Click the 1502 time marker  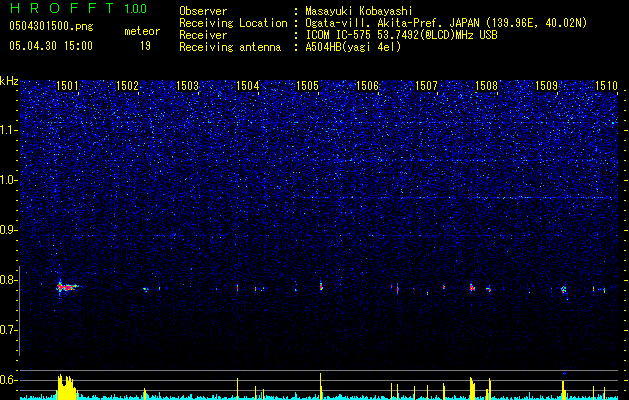(x=127, y=85)
